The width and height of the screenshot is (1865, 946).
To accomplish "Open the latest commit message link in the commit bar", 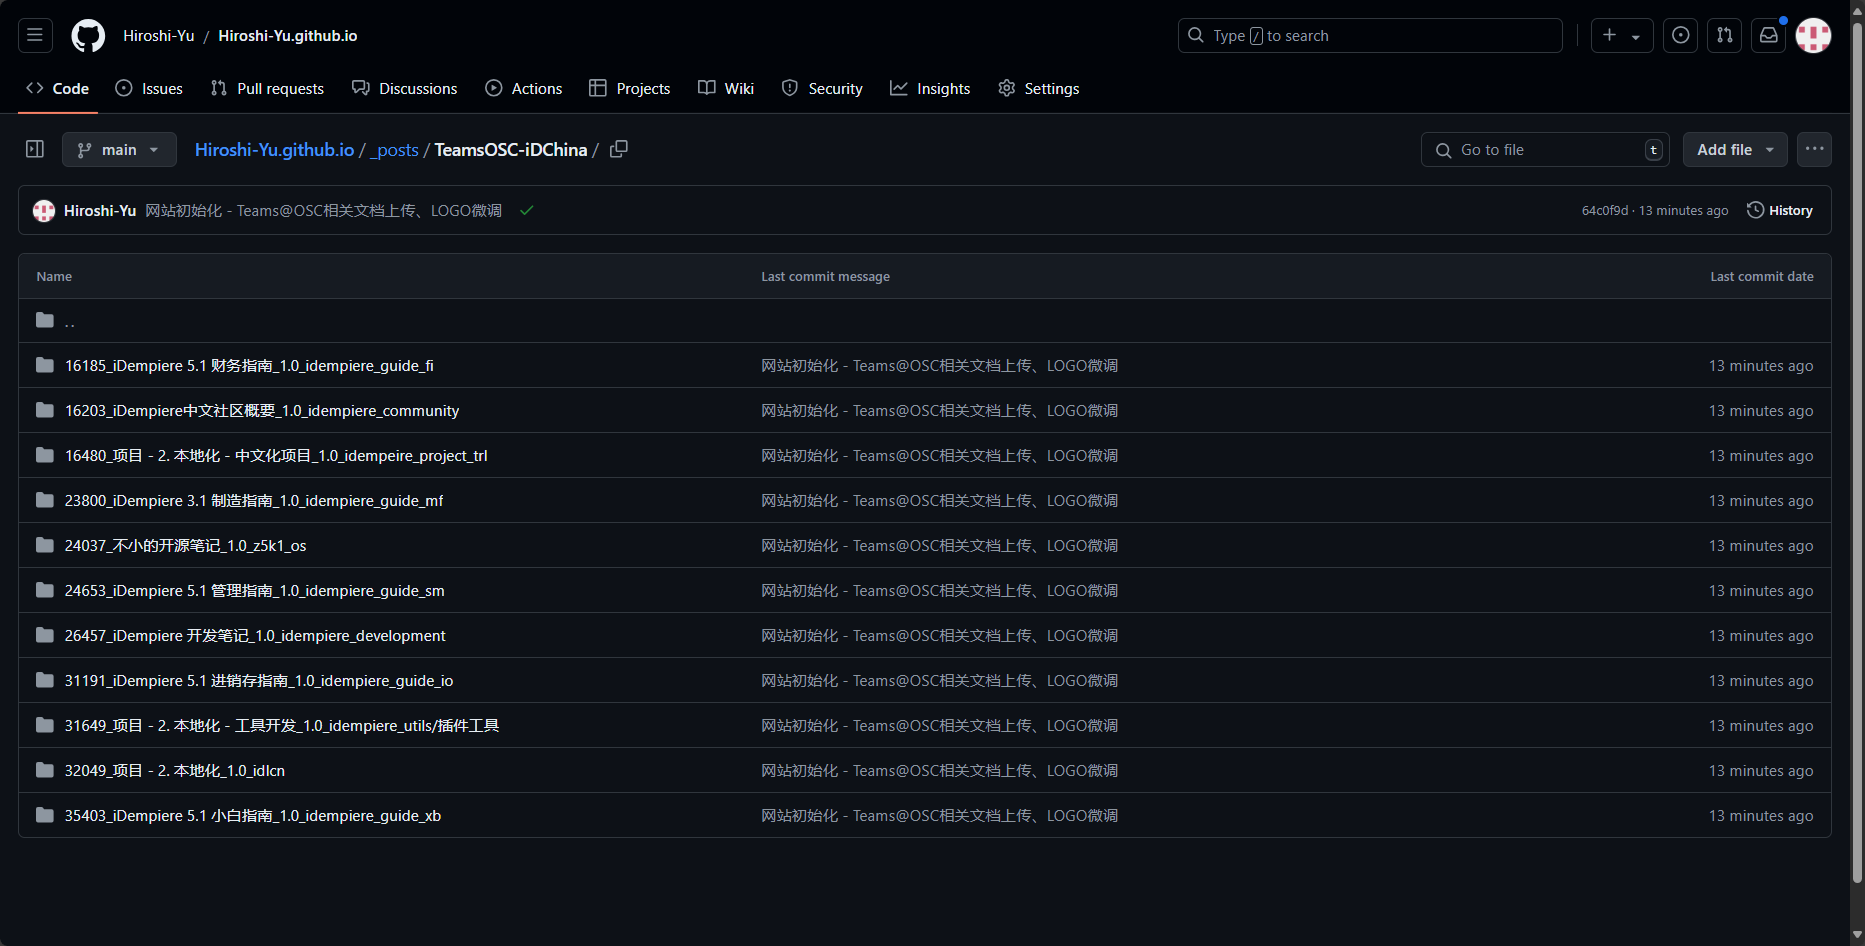I will pos(323,210).
